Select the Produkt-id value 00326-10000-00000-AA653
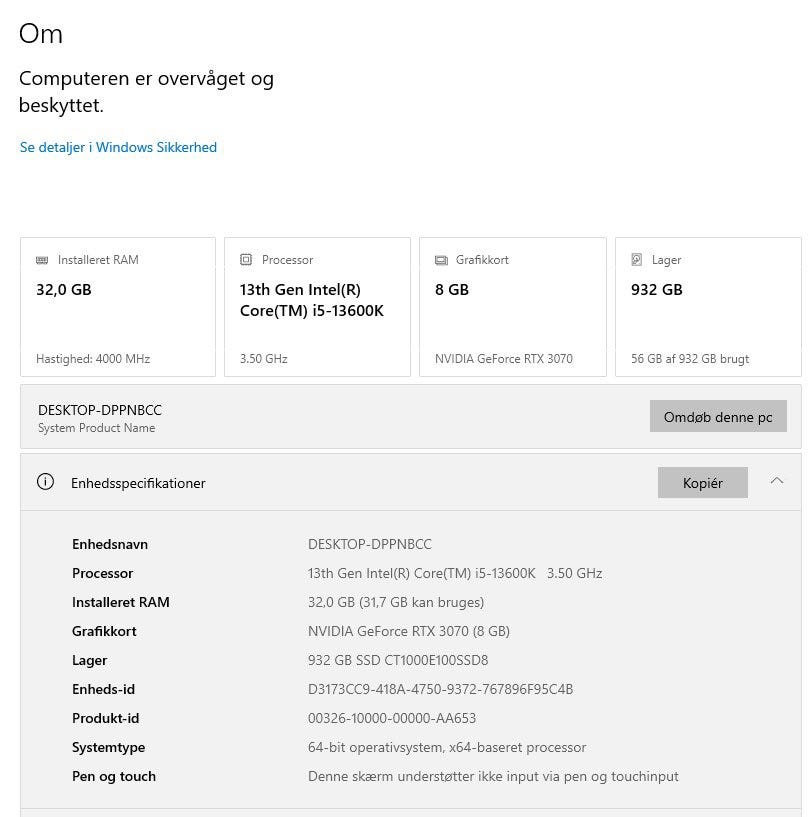 pyautogui.click(x=392, y=718)
